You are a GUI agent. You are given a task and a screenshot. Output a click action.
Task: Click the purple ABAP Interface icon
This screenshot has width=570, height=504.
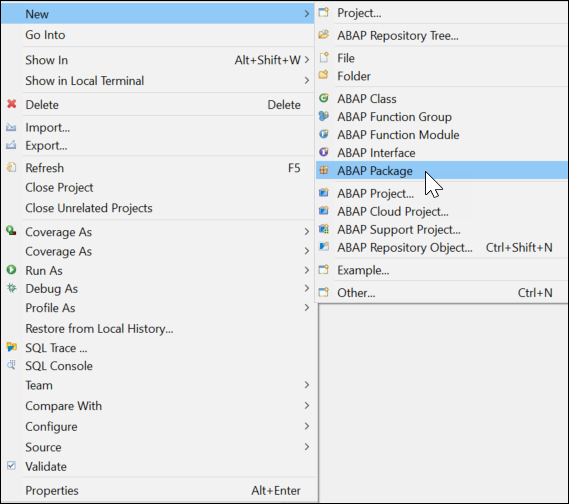[324, 152]
